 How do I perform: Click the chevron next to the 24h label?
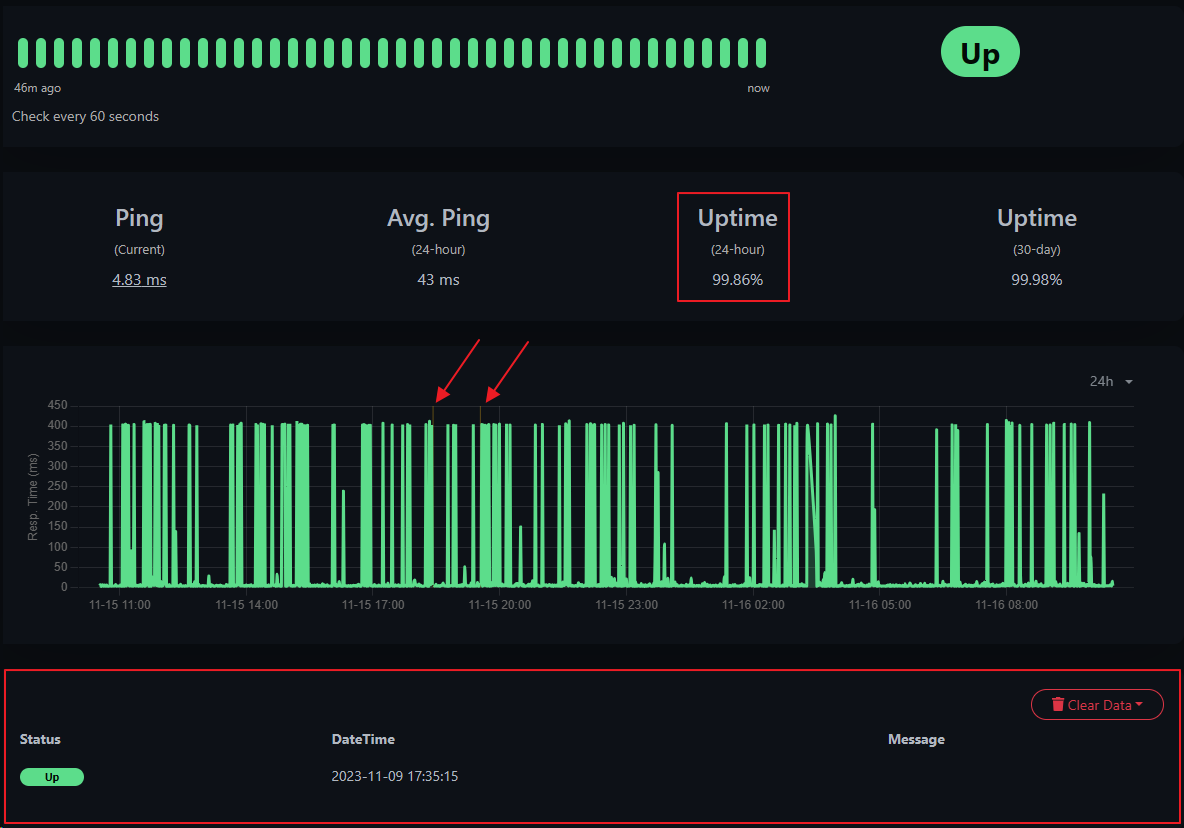(1131, 381)
